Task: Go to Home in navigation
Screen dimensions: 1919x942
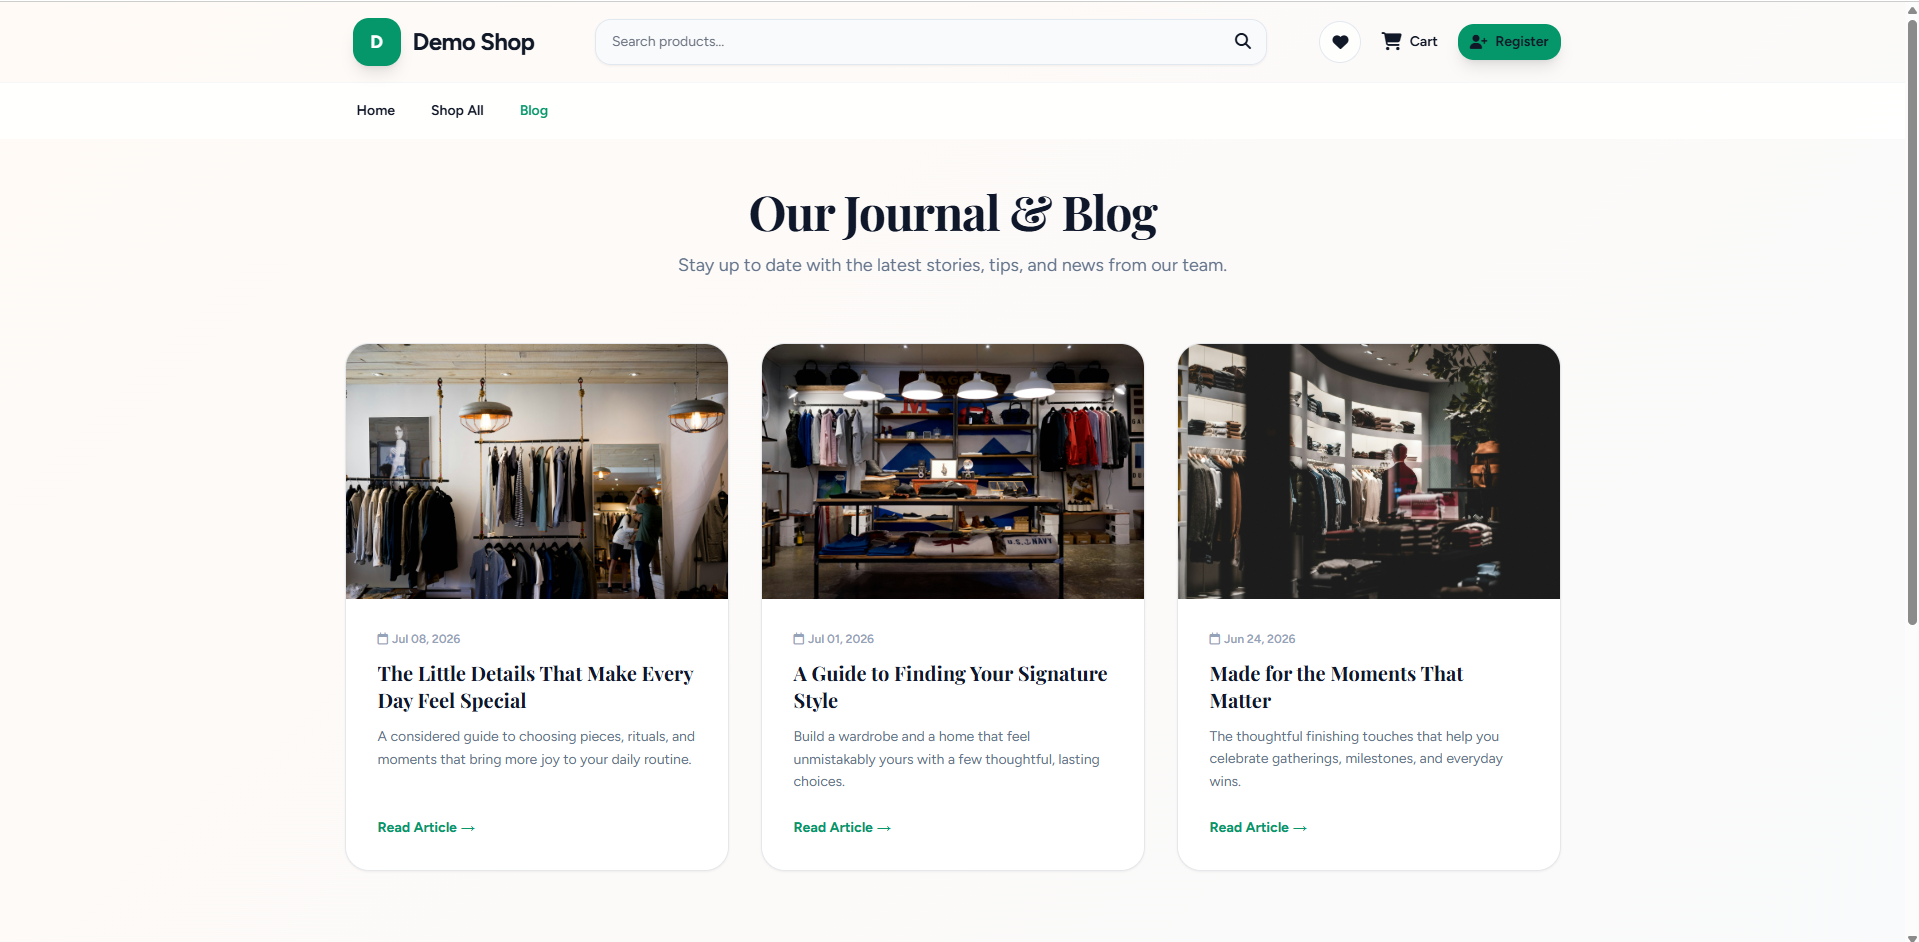Action: [x=376, y=110]
